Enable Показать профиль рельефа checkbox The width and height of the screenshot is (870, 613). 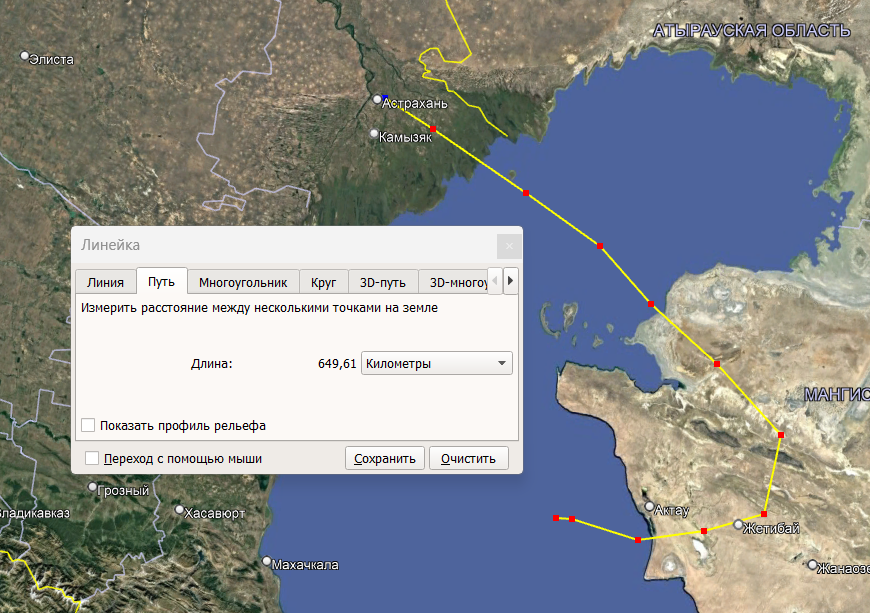click(88, 425)
